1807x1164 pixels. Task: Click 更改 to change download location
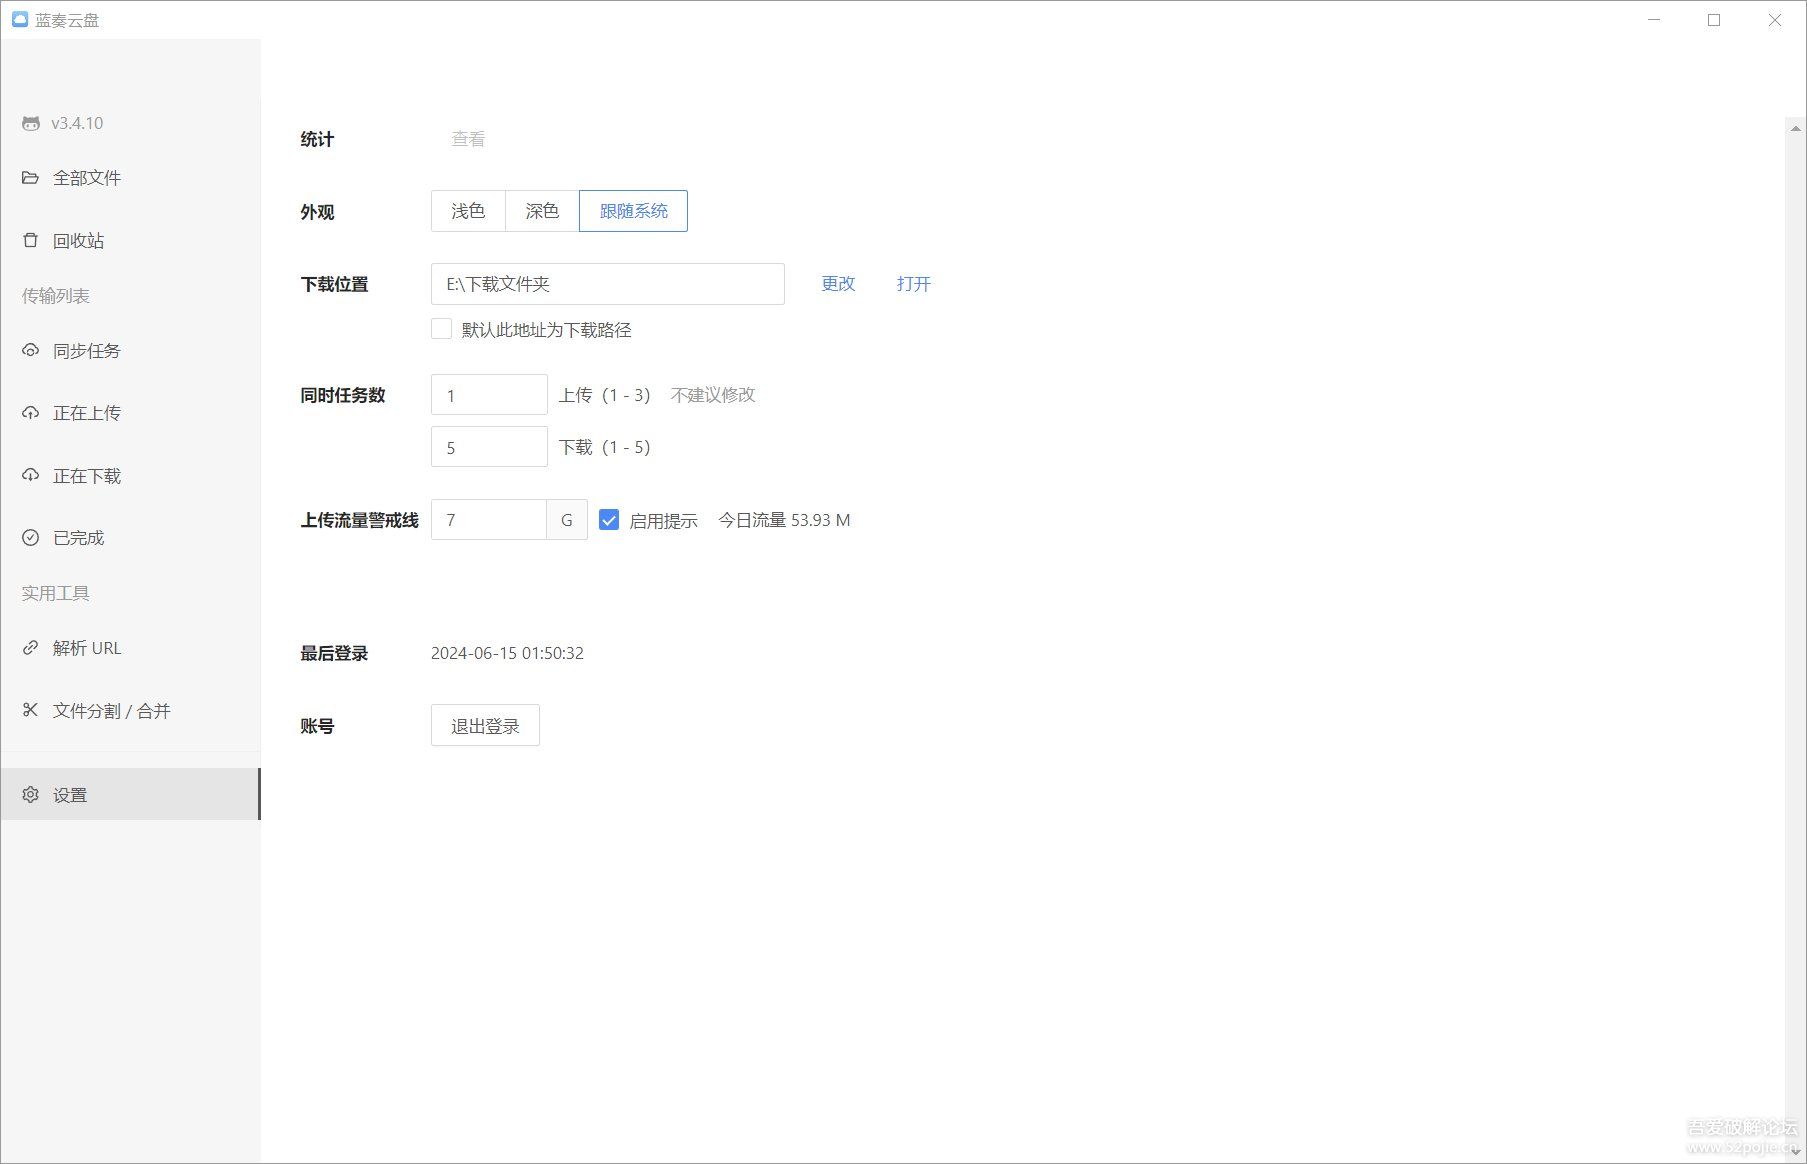click(838, 284)
